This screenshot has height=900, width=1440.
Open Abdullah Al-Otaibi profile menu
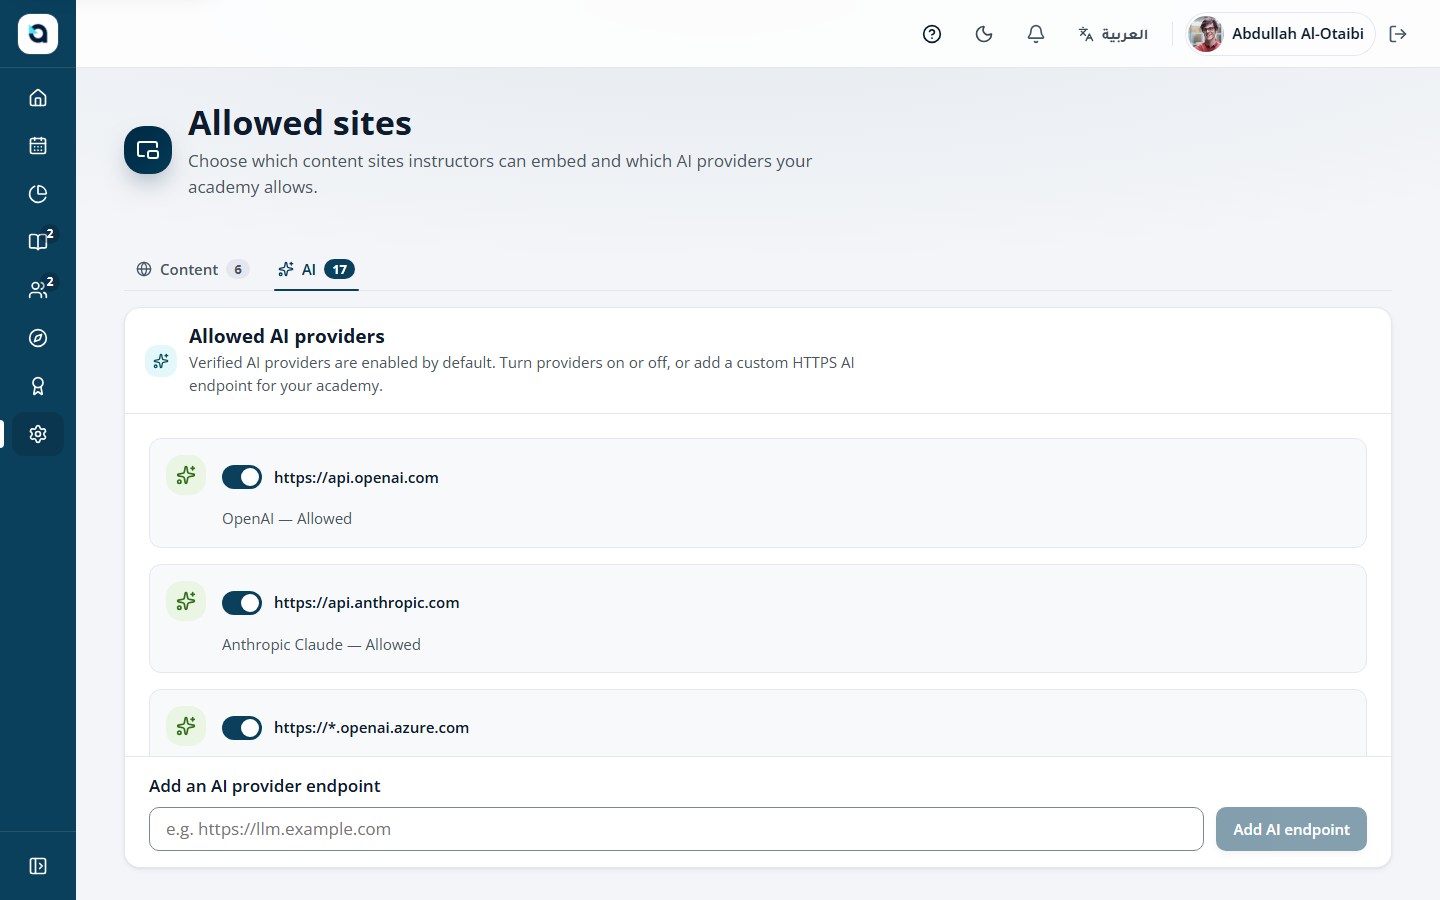tap(1280, 34)
